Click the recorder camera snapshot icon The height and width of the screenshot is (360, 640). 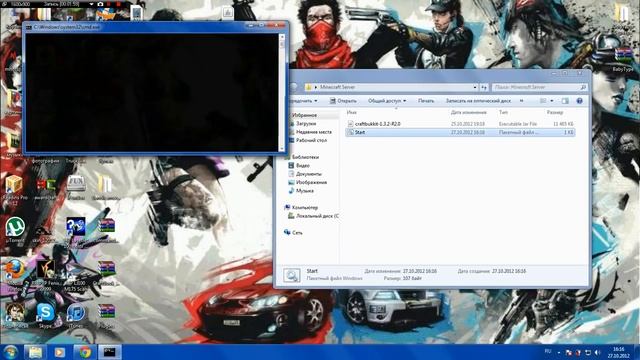pyautogui.click(x=100, y=4)
